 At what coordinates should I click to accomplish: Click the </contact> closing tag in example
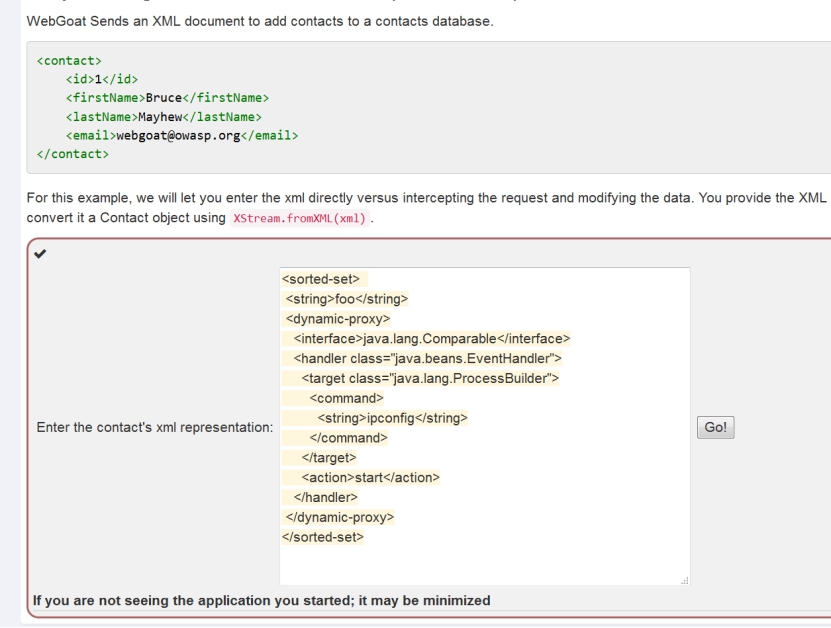pyautogui.click(x=73, y=154)
